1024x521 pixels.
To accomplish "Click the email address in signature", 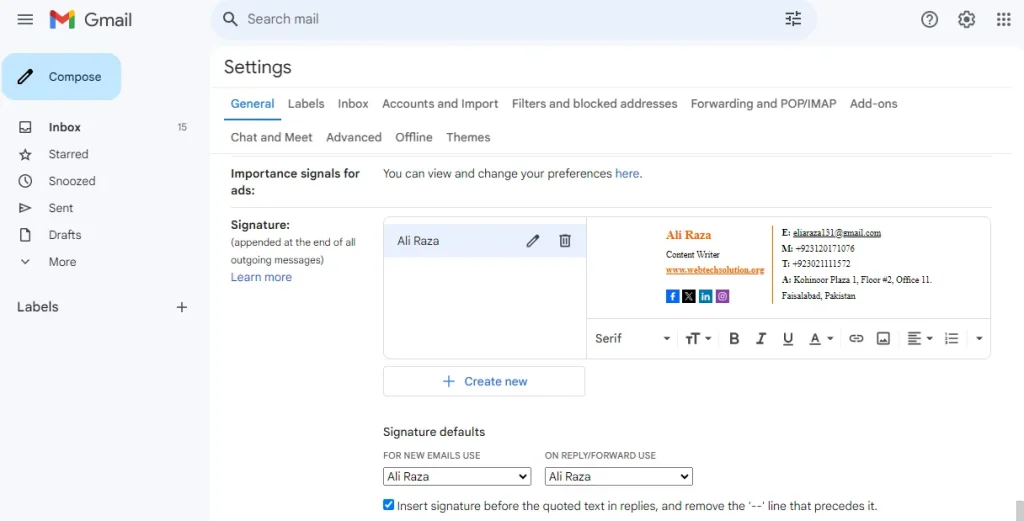I will coord(837,232).
